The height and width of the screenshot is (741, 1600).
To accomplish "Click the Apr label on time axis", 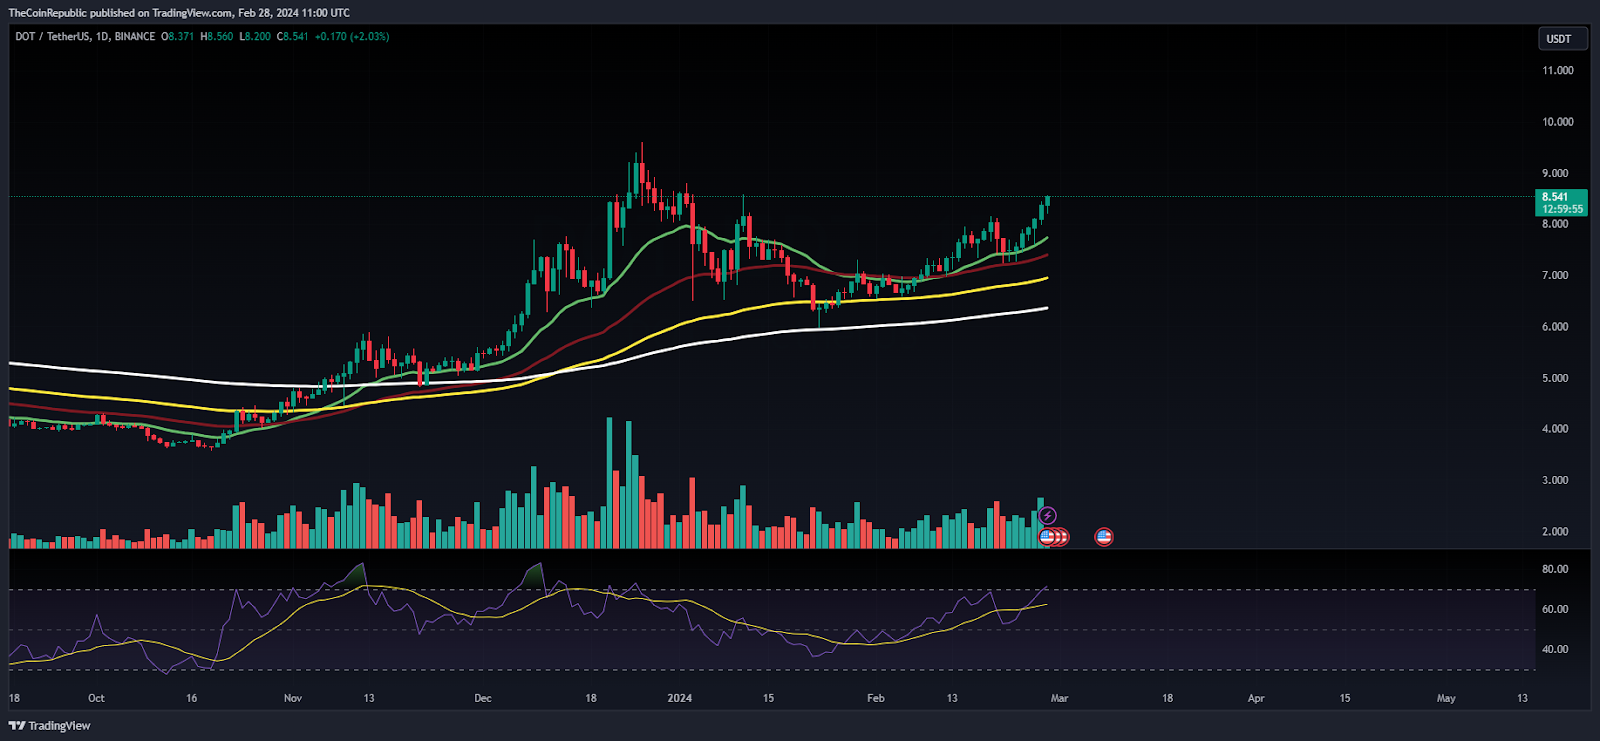I will coord(1256,698).
